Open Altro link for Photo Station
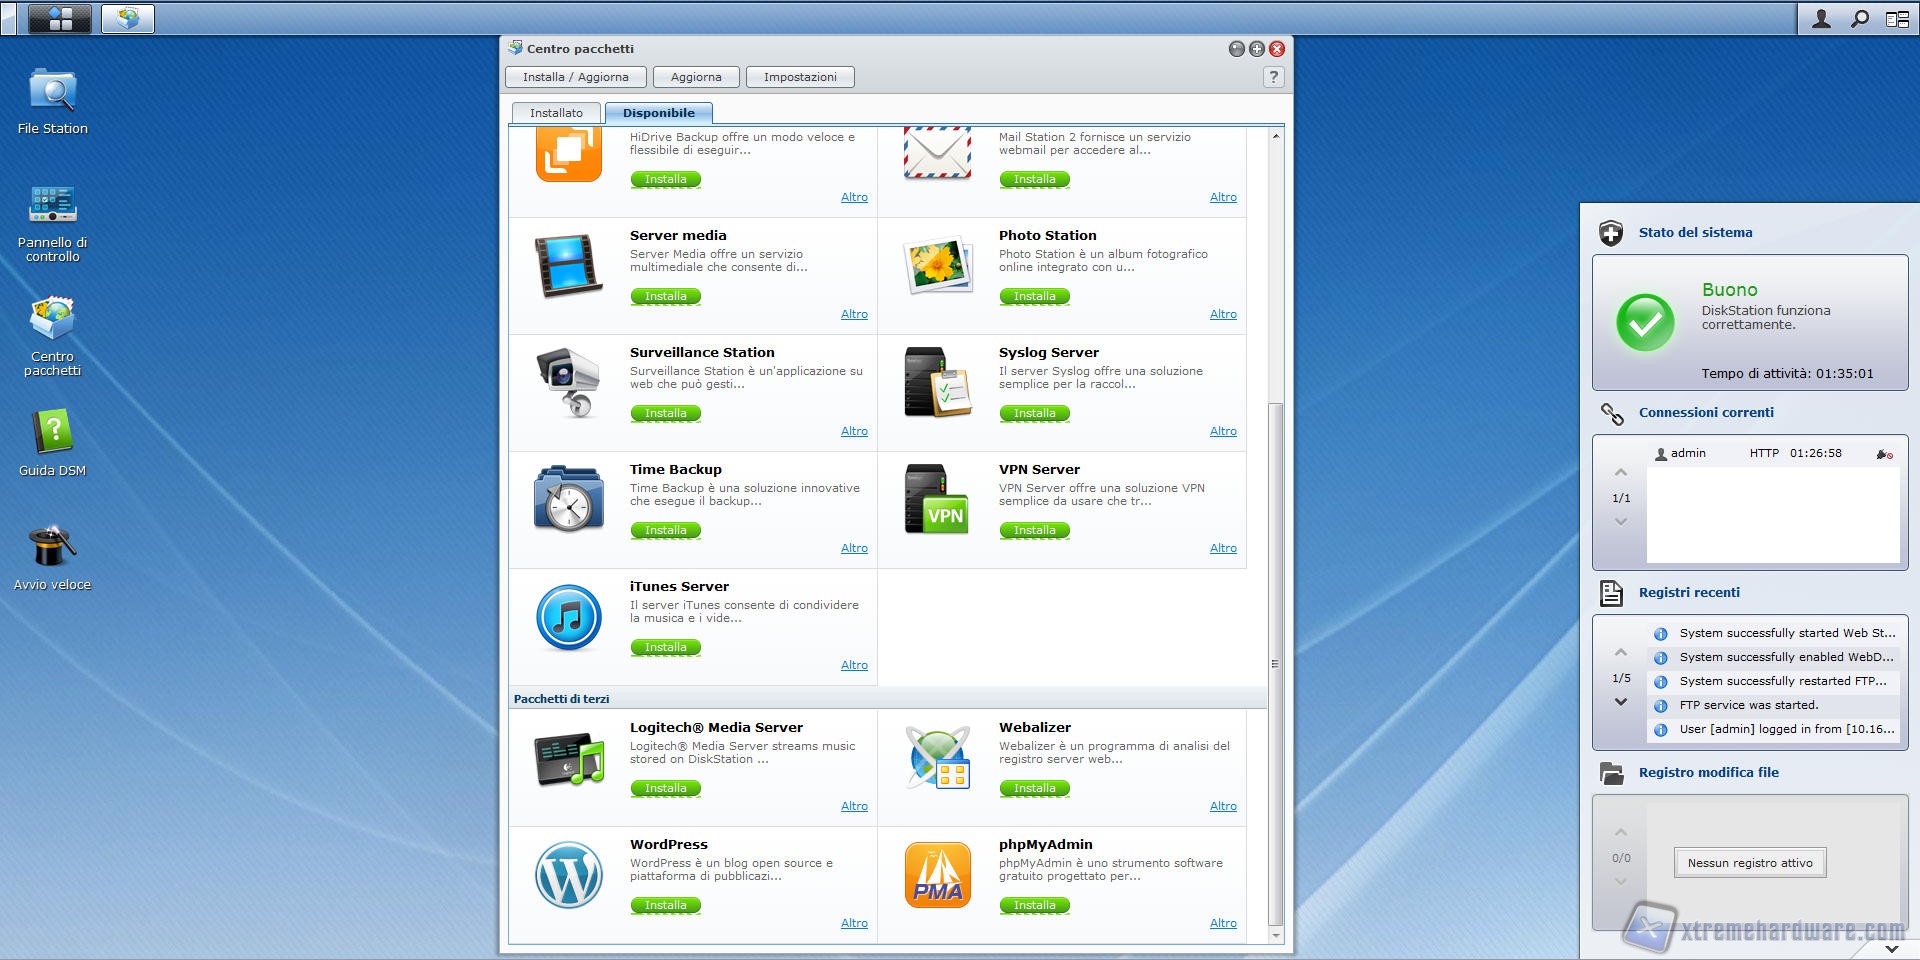Viewport: 1920px width, 960px height. 1222,314
